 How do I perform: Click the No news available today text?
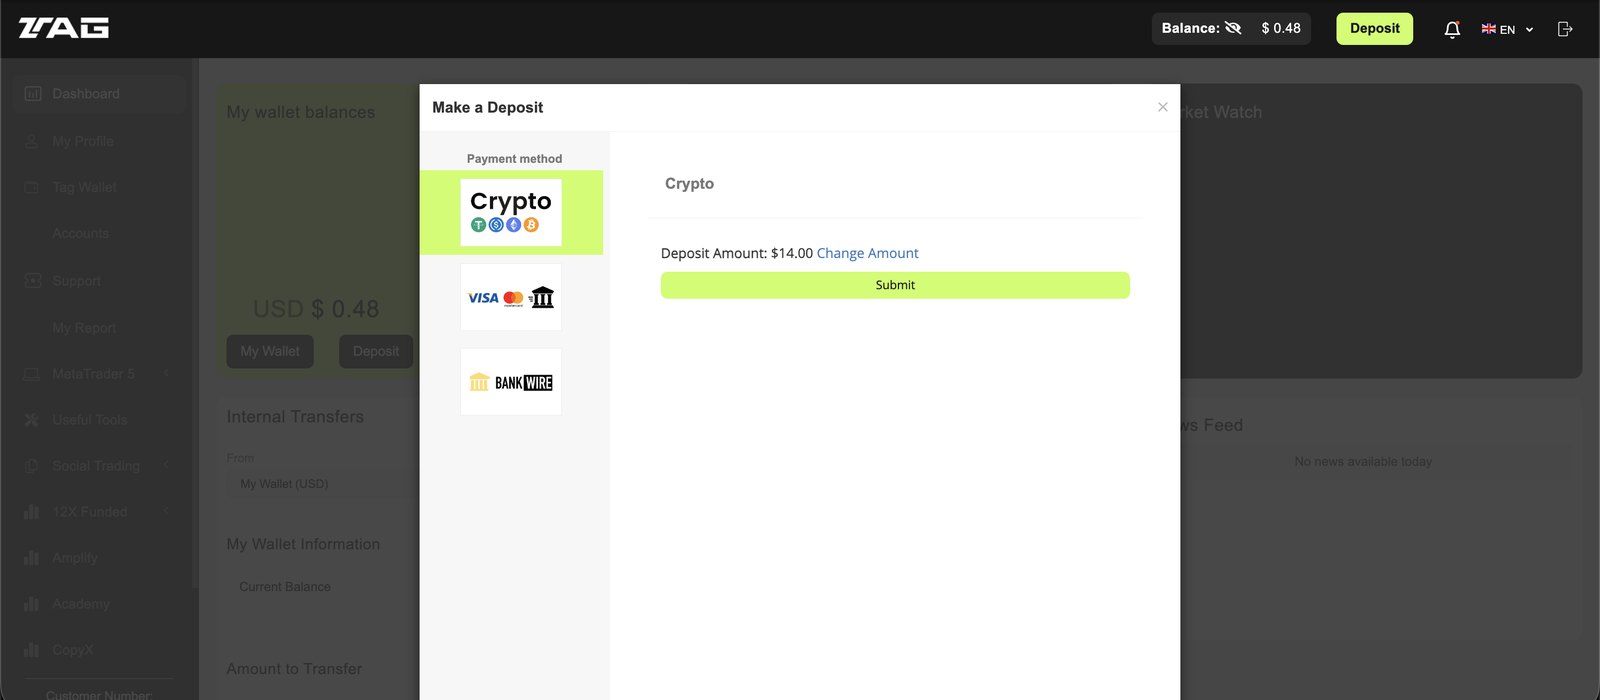pos(1363,462)
